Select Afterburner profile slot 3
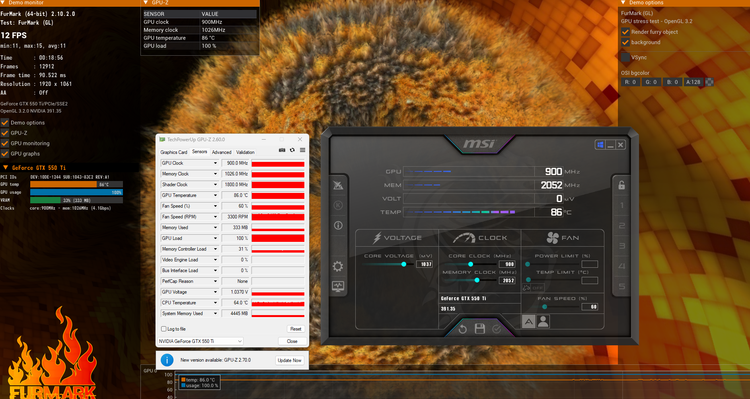 pos(621,246)
